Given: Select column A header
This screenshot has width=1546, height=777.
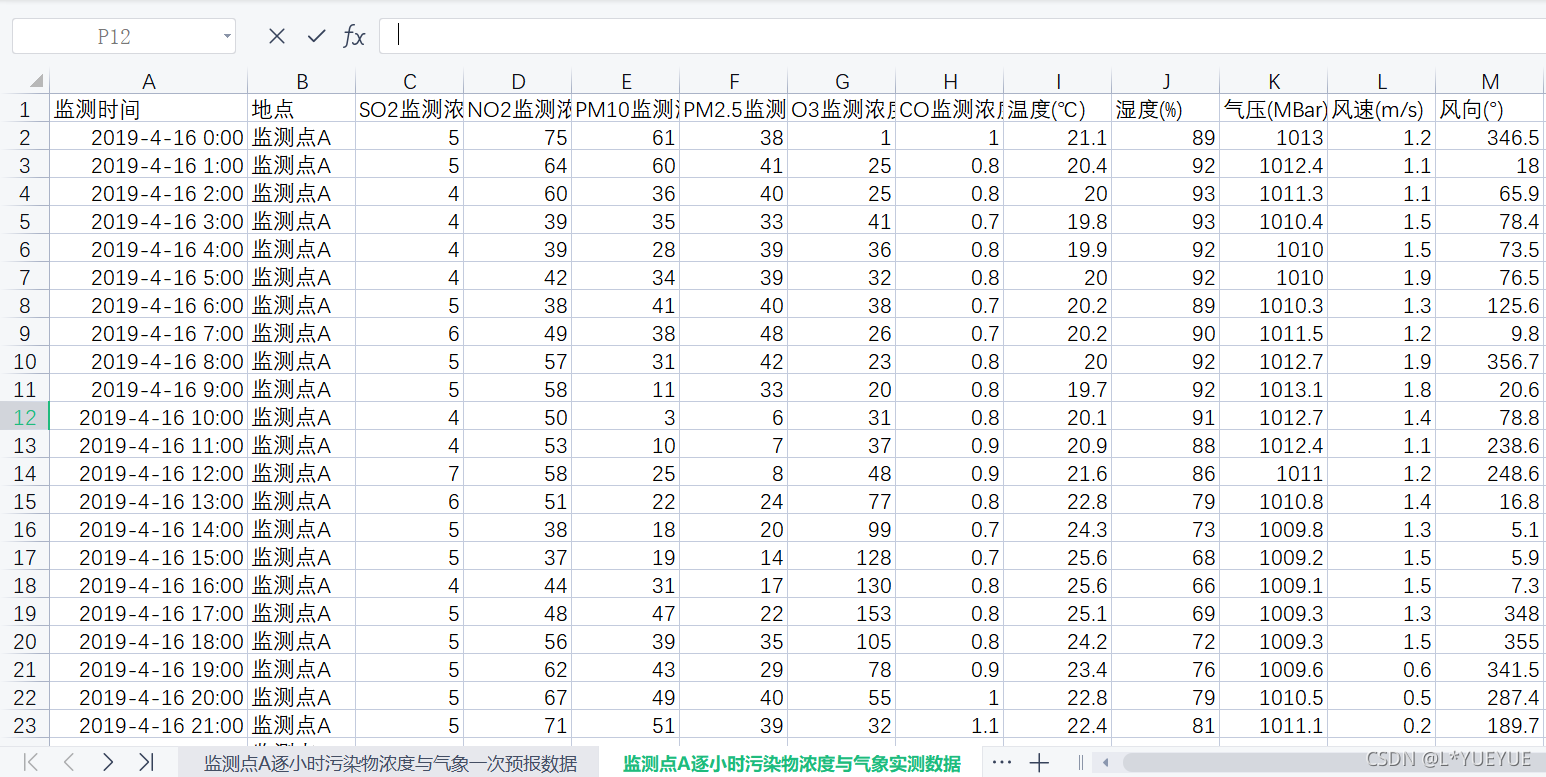Looking at the screenshot, I should coord(149,82).
